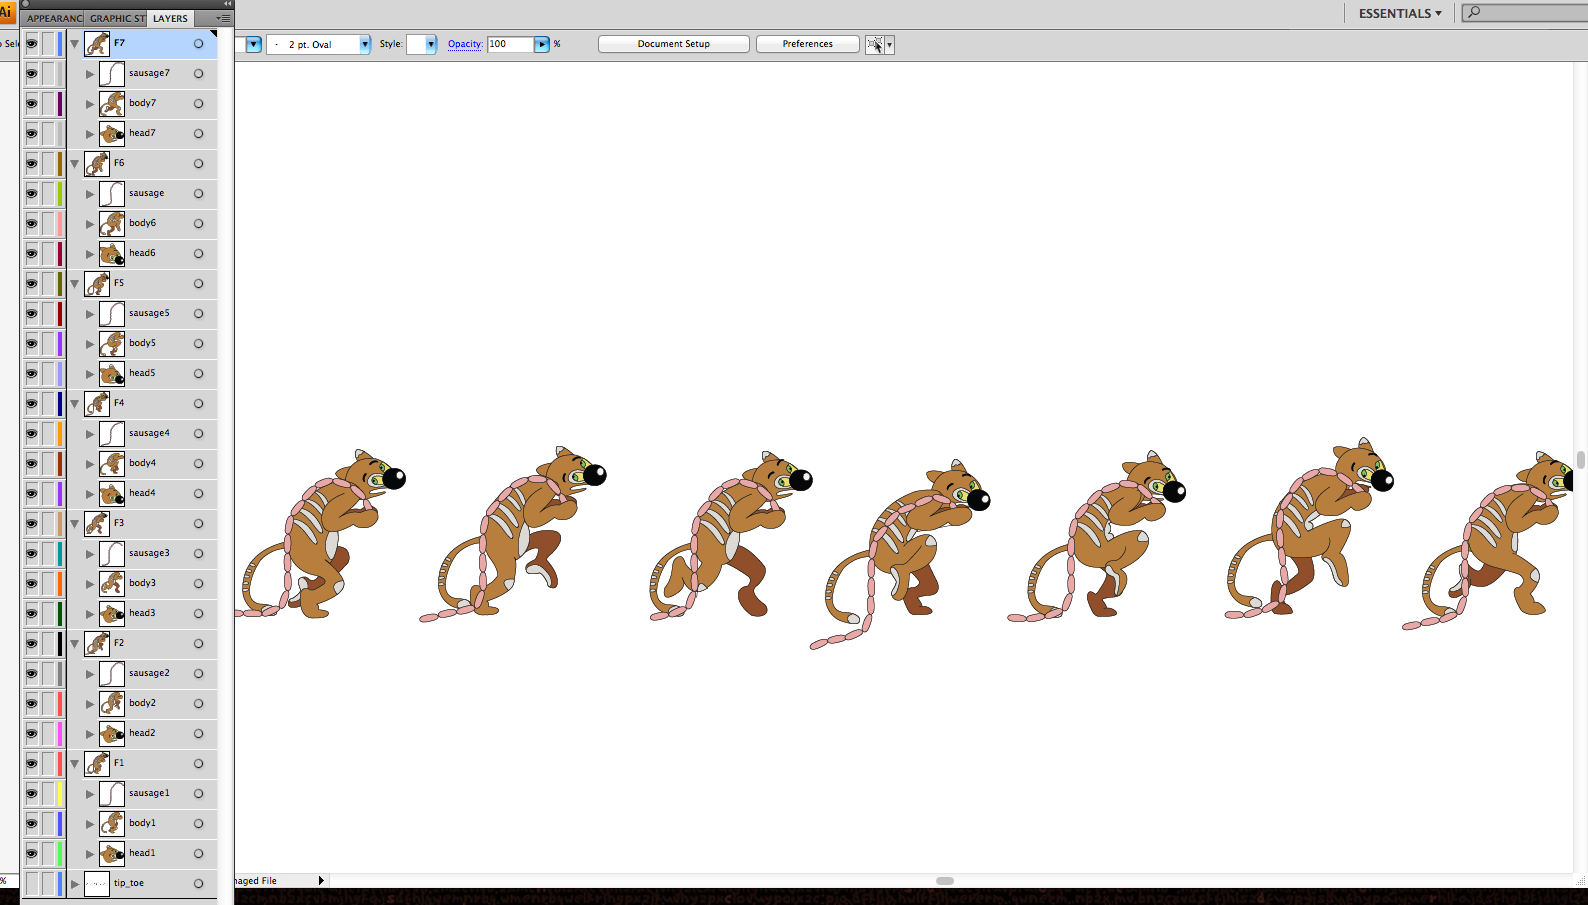1588x905 pixels.
Task: Toggle visibility of F4 layer
Action: tap(32, 404)
